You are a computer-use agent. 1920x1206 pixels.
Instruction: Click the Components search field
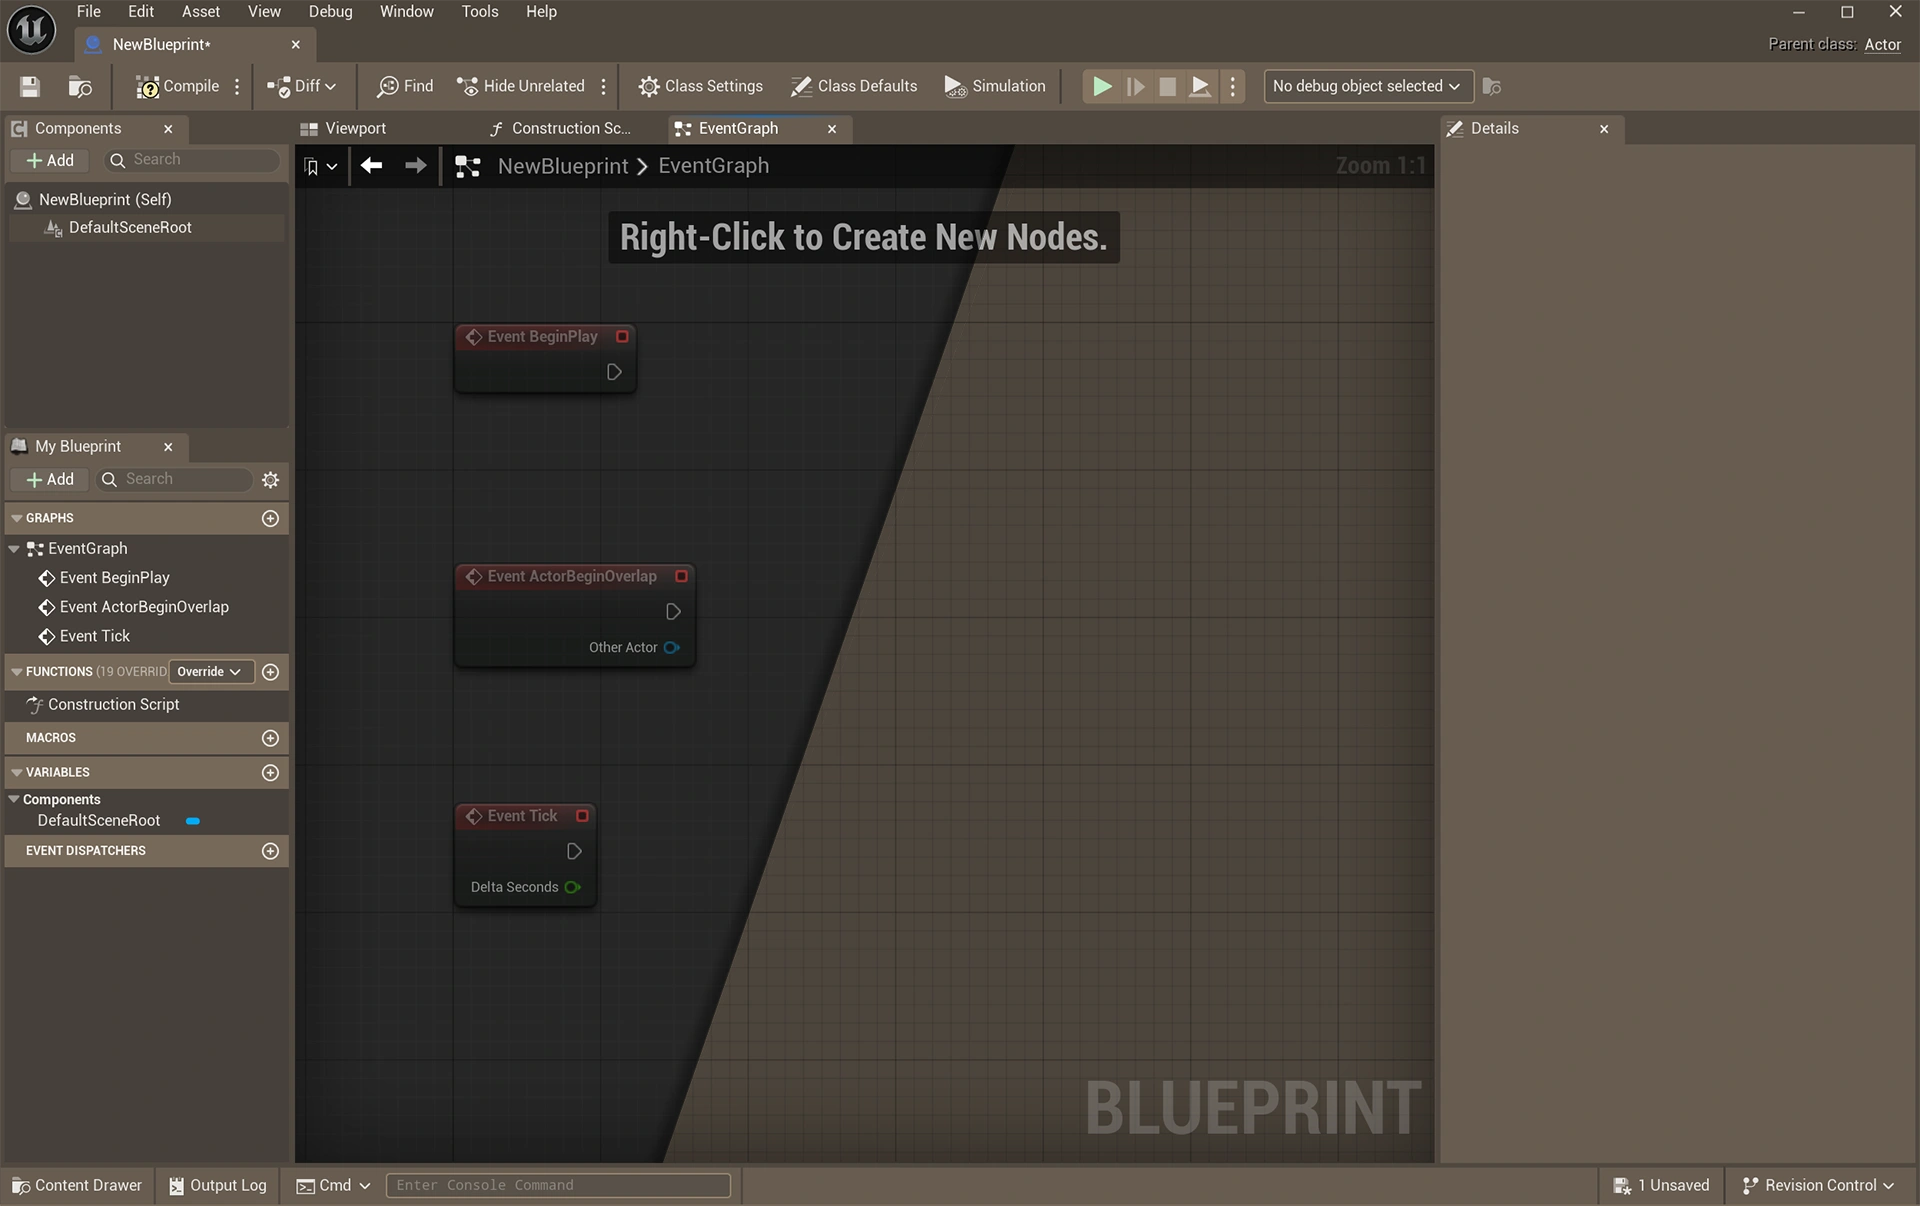(193, 160)
